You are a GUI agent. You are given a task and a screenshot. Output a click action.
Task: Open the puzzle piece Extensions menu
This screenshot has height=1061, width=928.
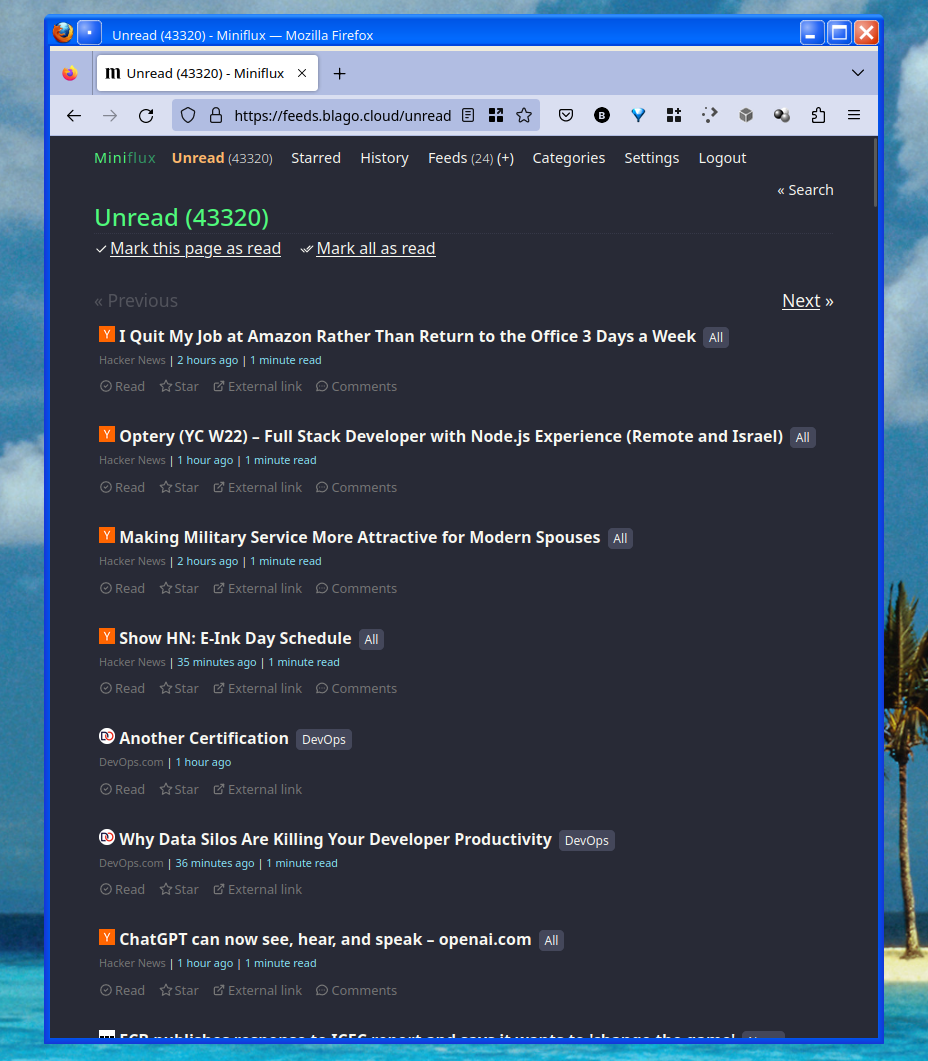click(818, 116)
